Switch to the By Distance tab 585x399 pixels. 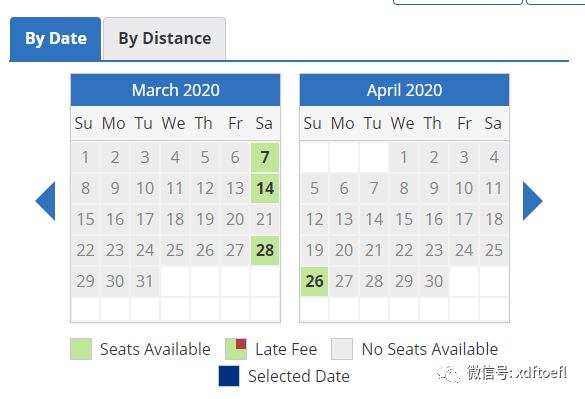(x=165, y=38)
